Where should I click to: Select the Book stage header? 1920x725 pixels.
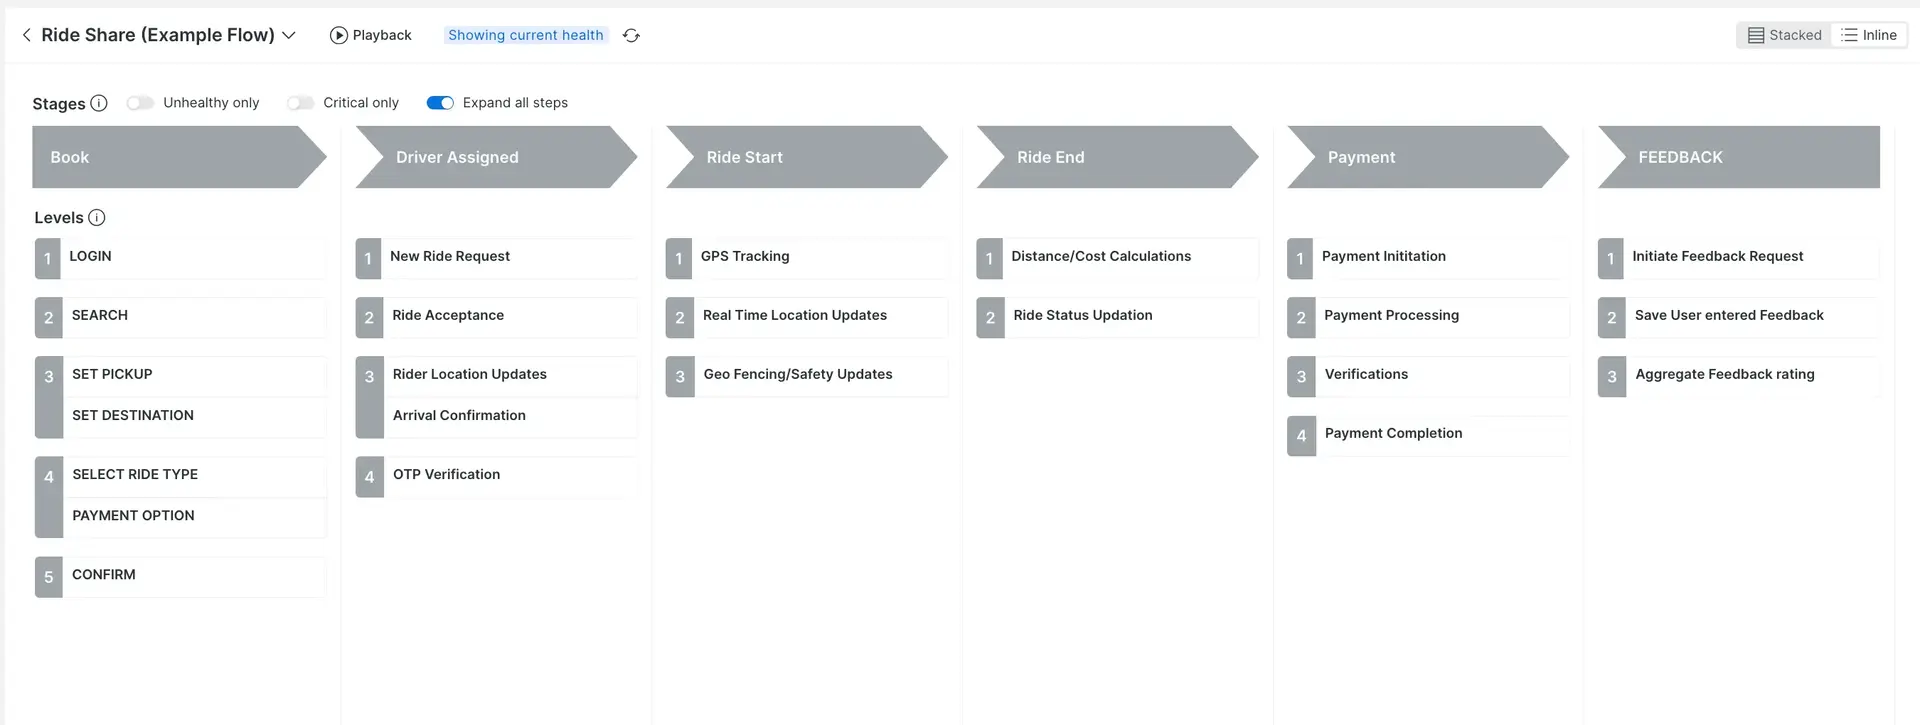pyautogui.click(x=170, y=157)
